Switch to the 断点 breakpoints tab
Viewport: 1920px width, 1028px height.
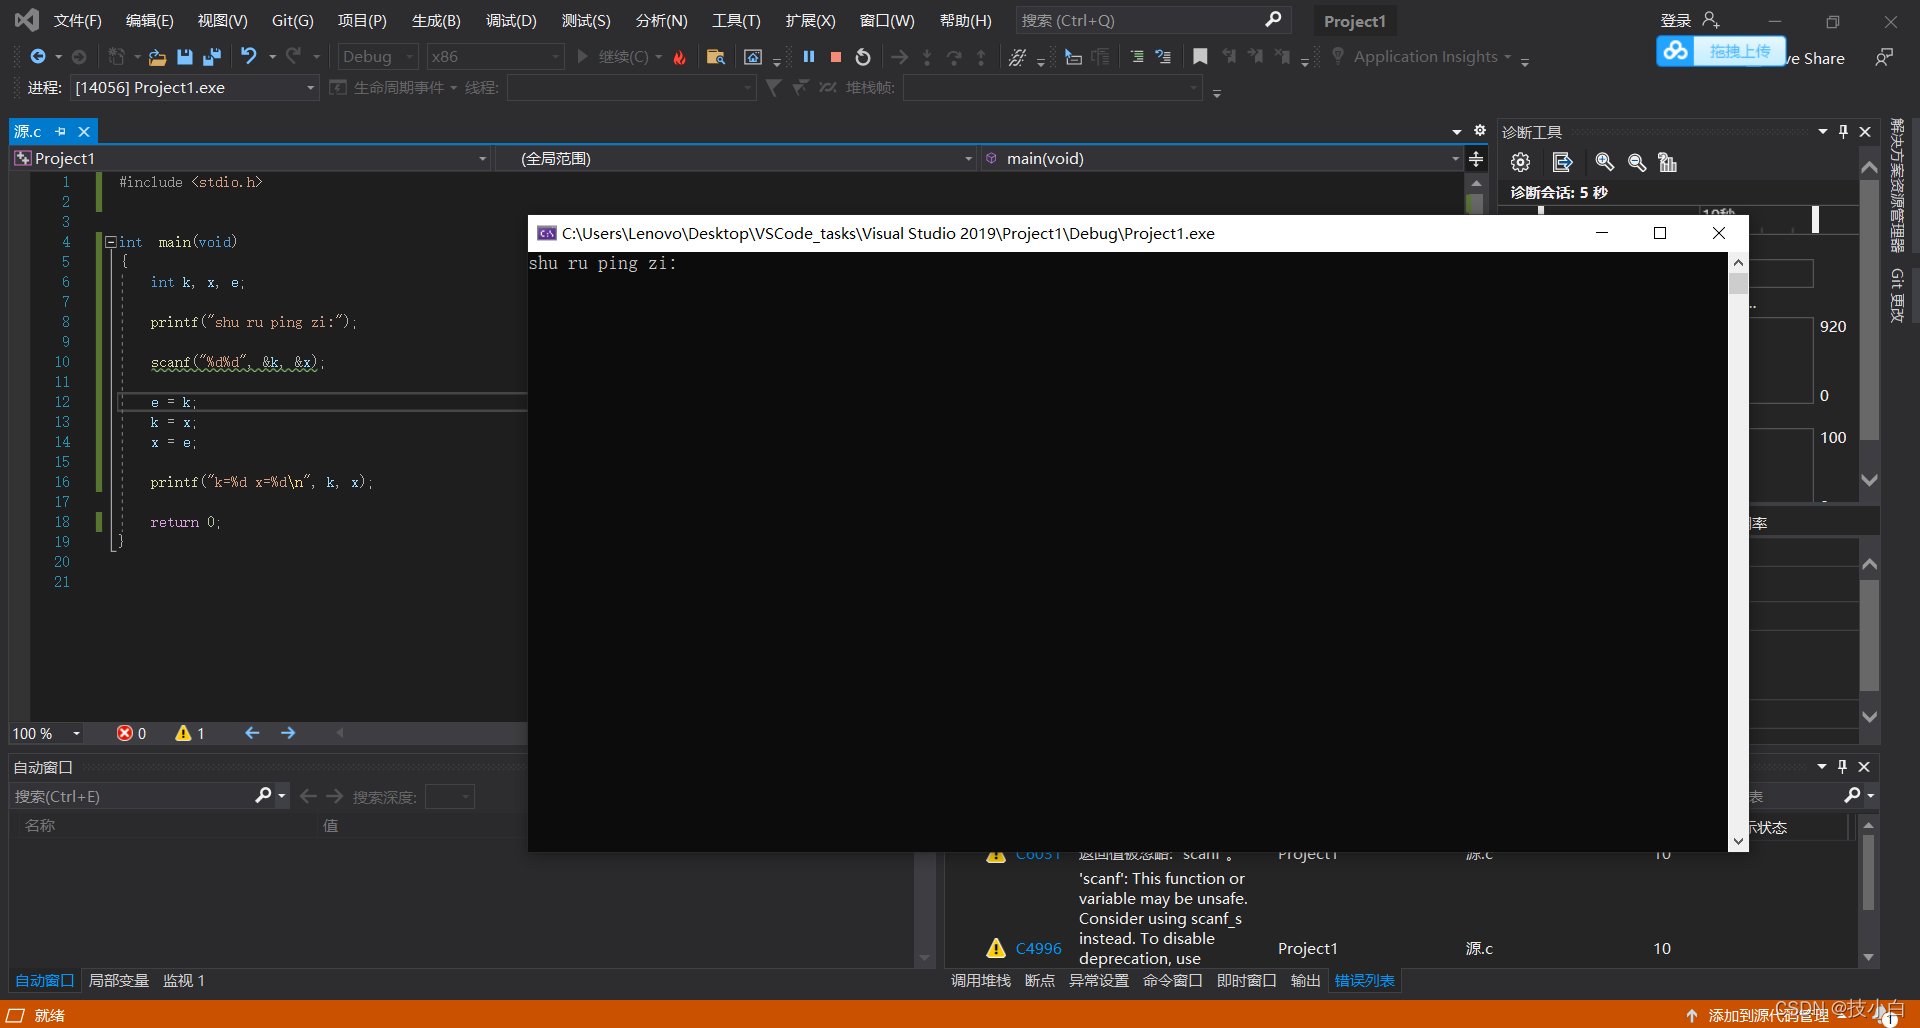(x=1040, y=980)
